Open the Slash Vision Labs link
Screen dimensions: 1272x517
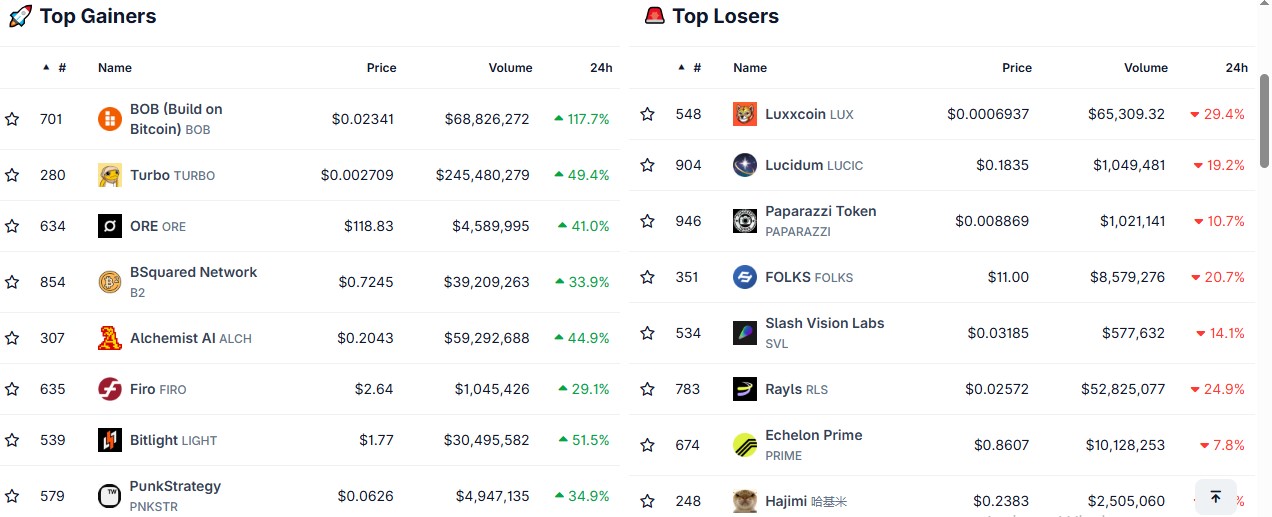coord(824,333)
